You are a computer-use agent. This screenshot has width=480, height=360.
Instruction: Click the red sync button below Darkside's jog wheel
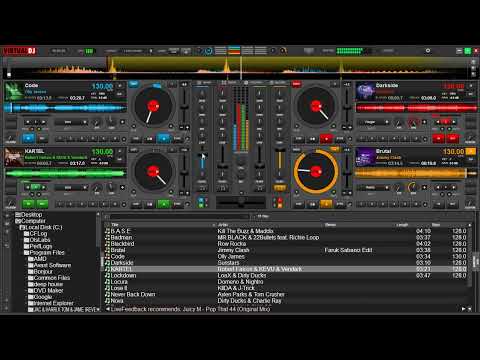pyautogui.click(x=326, y=138)
